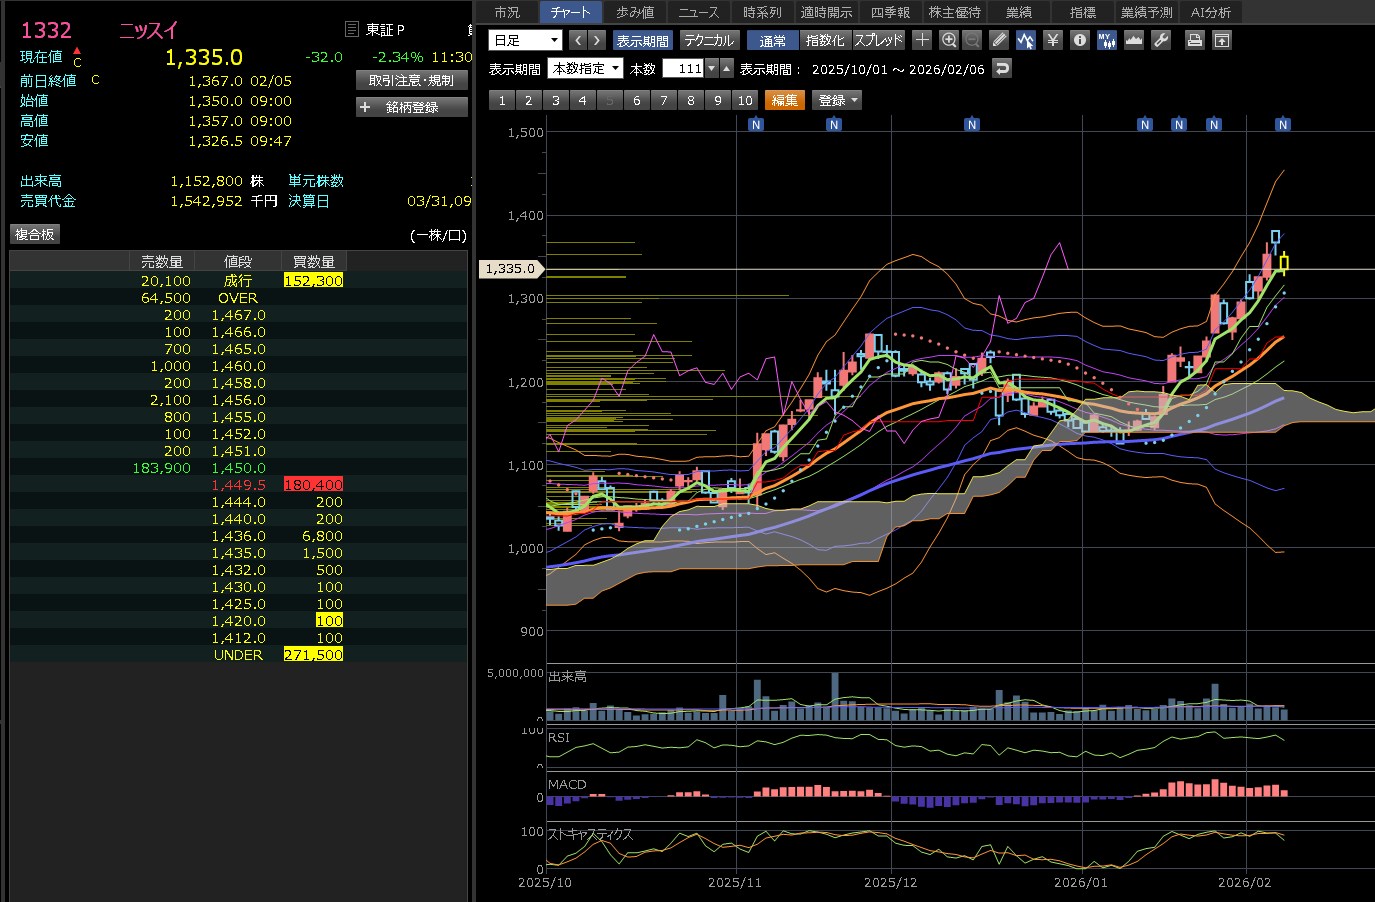Click the 1,335.0 price marker on axis
Image resolution: width=1375 pixels, height=902 pixels.
(x=510, y=269)
